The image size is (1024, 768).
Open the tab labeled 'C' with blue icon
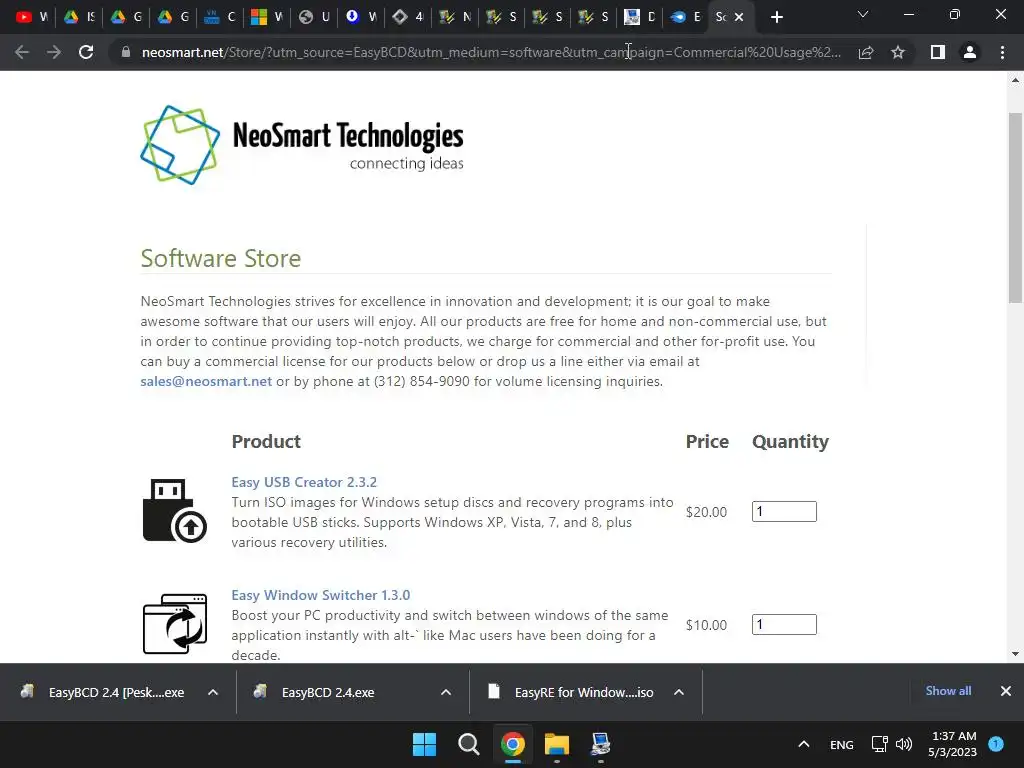(219, 17)
